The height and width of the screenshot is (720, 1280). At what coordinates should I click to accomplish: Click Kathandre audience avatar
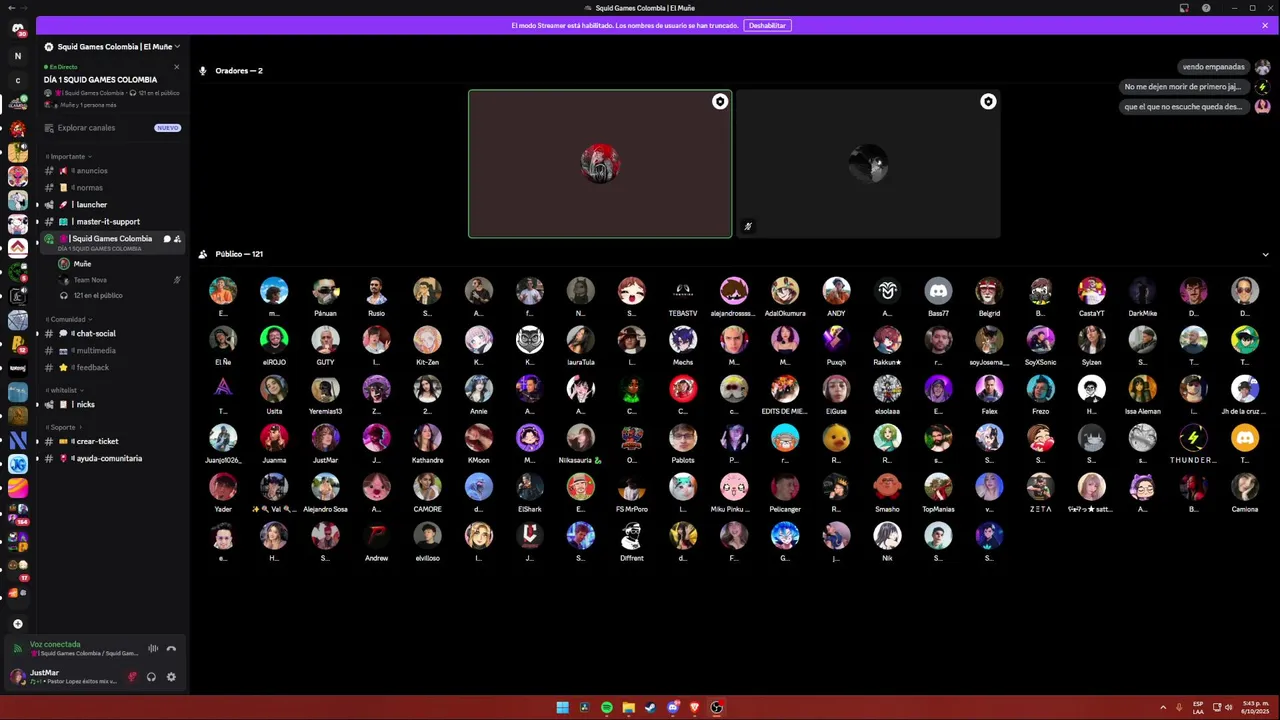pos(427,438)
